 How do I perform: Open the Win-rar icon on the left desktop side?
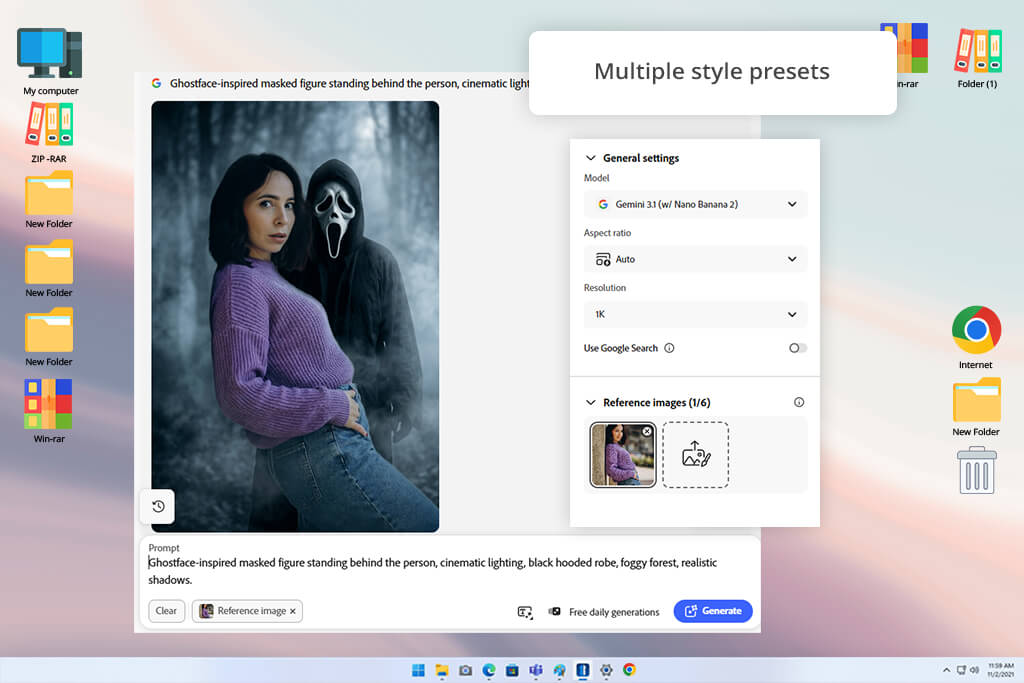tap(49, 411)
